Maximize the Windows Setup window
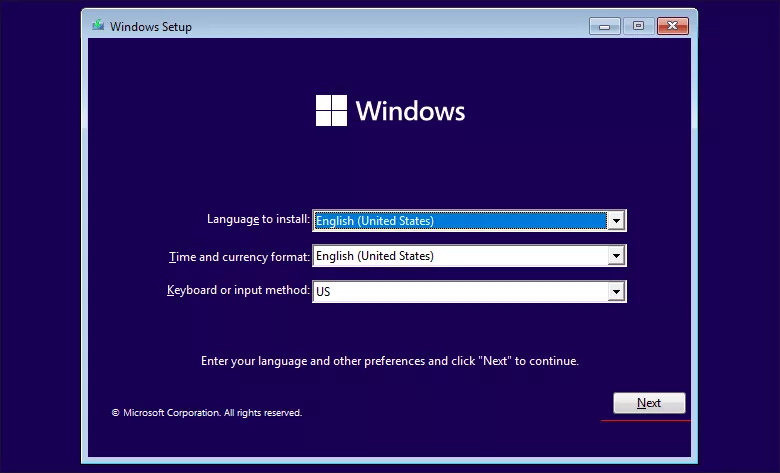Screen dimensions: 780x473 coord(638,26)
